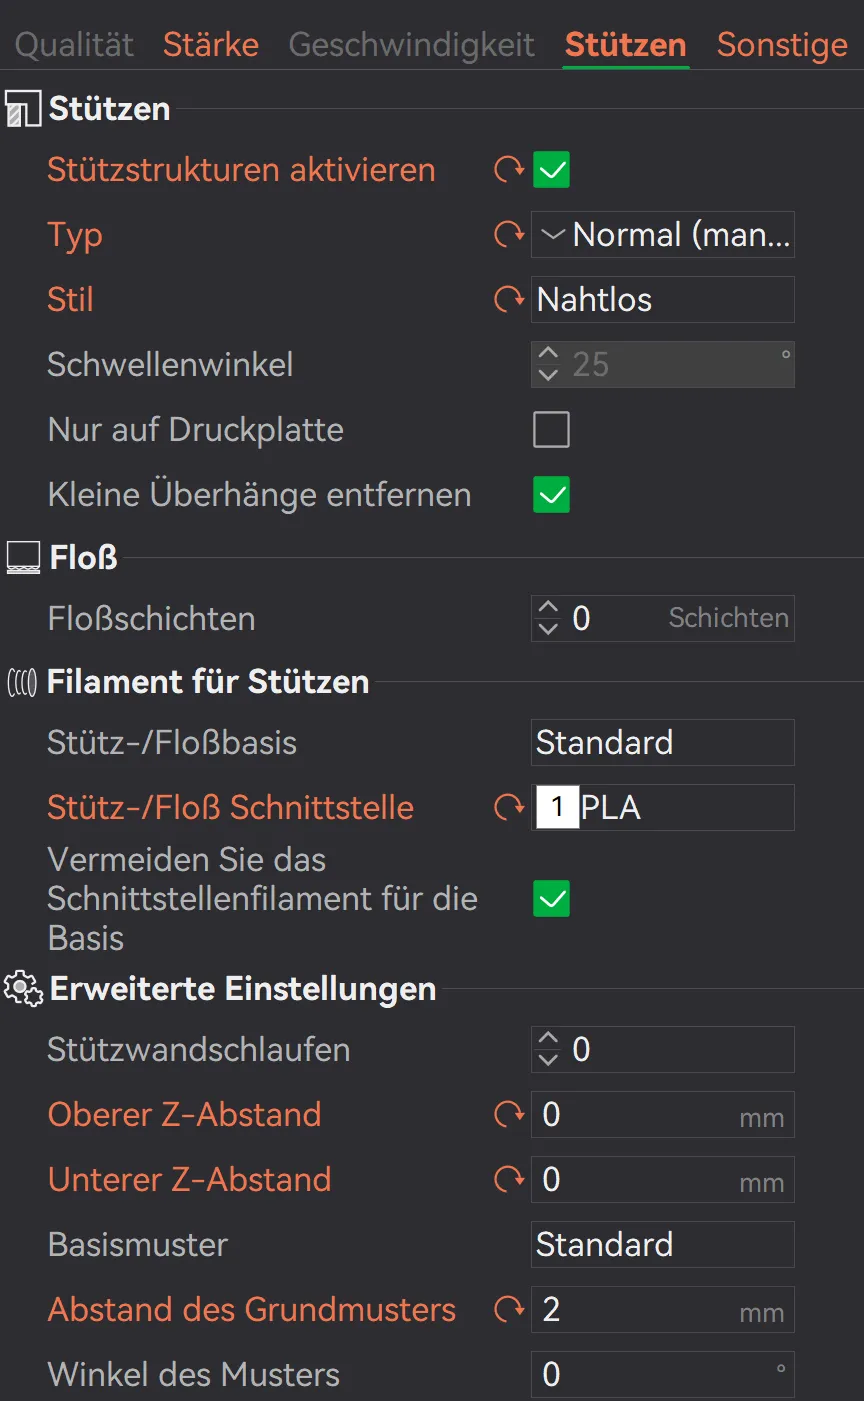Open the Stil dropdown set to Nahtlos
The image size is (864, 1401).
point(663,299)
